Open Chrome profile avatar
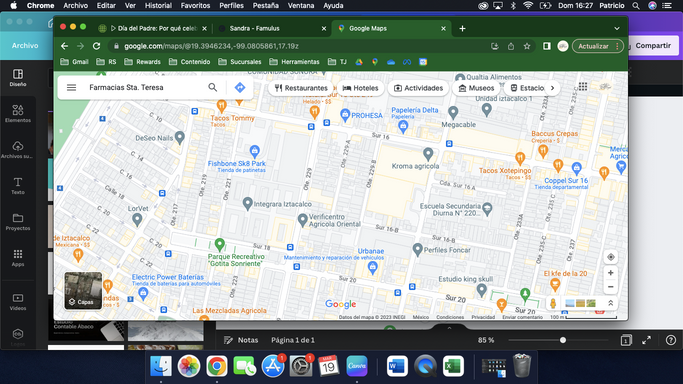 (x=563, y=46)
